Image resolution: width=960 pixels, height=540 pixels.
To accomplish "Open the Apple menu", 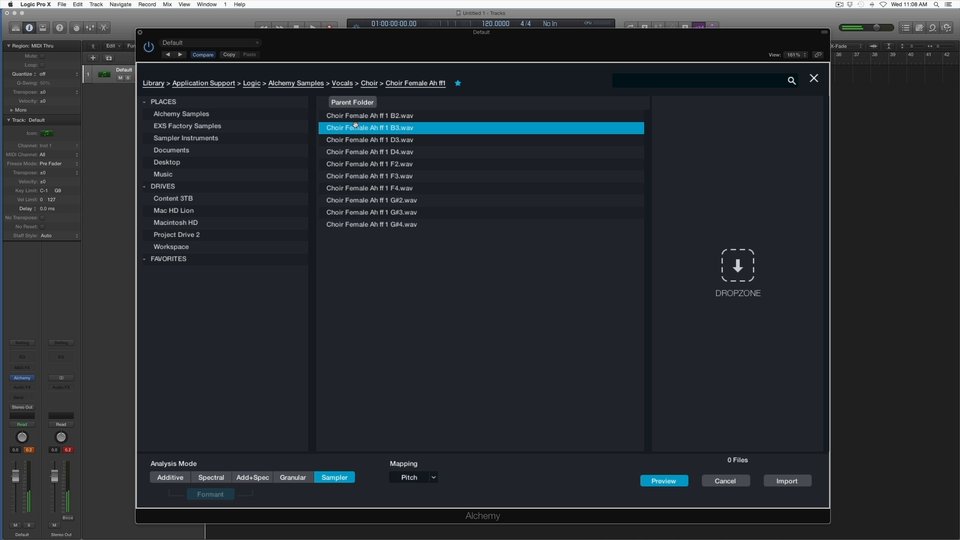I will tap(10, 4).
